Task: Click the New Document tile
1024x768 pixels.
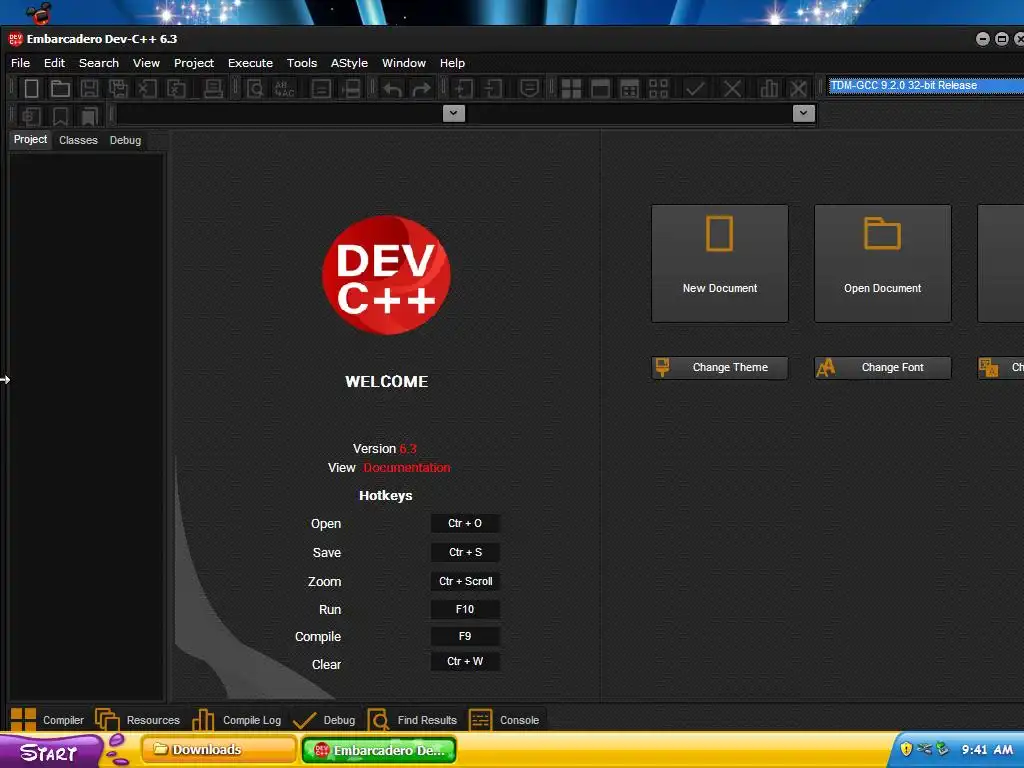Action: (720, 263)
